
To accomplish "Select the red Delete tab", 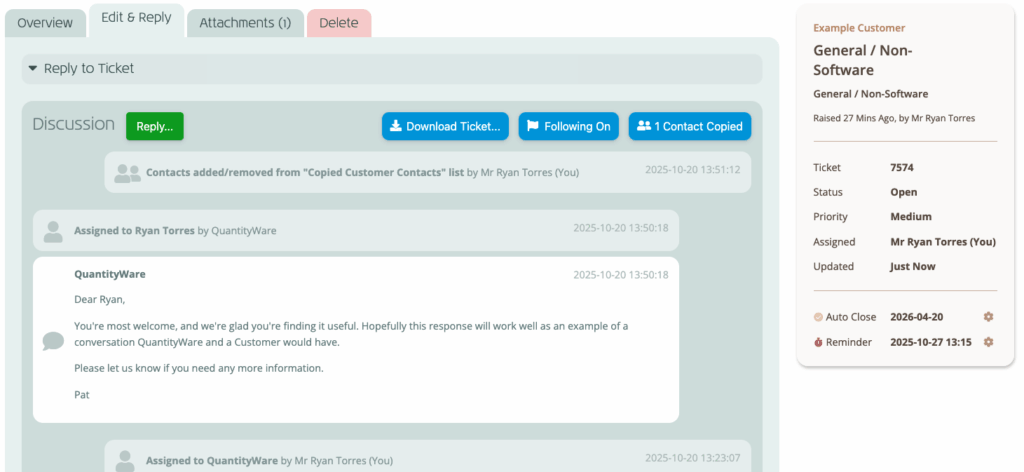I will 338,22.
